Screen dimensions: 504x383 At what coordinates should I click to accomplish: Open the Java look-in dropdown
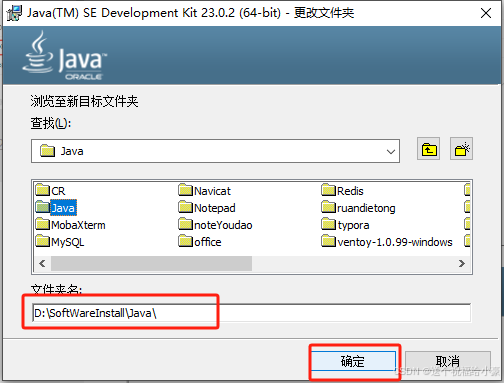point(215,151)
